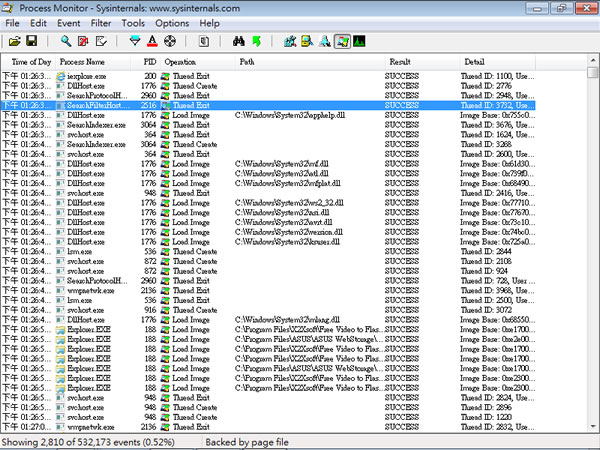Screen dimensions: 600x450
Task: Click the Save icon in toolbar
Action: [x=31, y=41]
